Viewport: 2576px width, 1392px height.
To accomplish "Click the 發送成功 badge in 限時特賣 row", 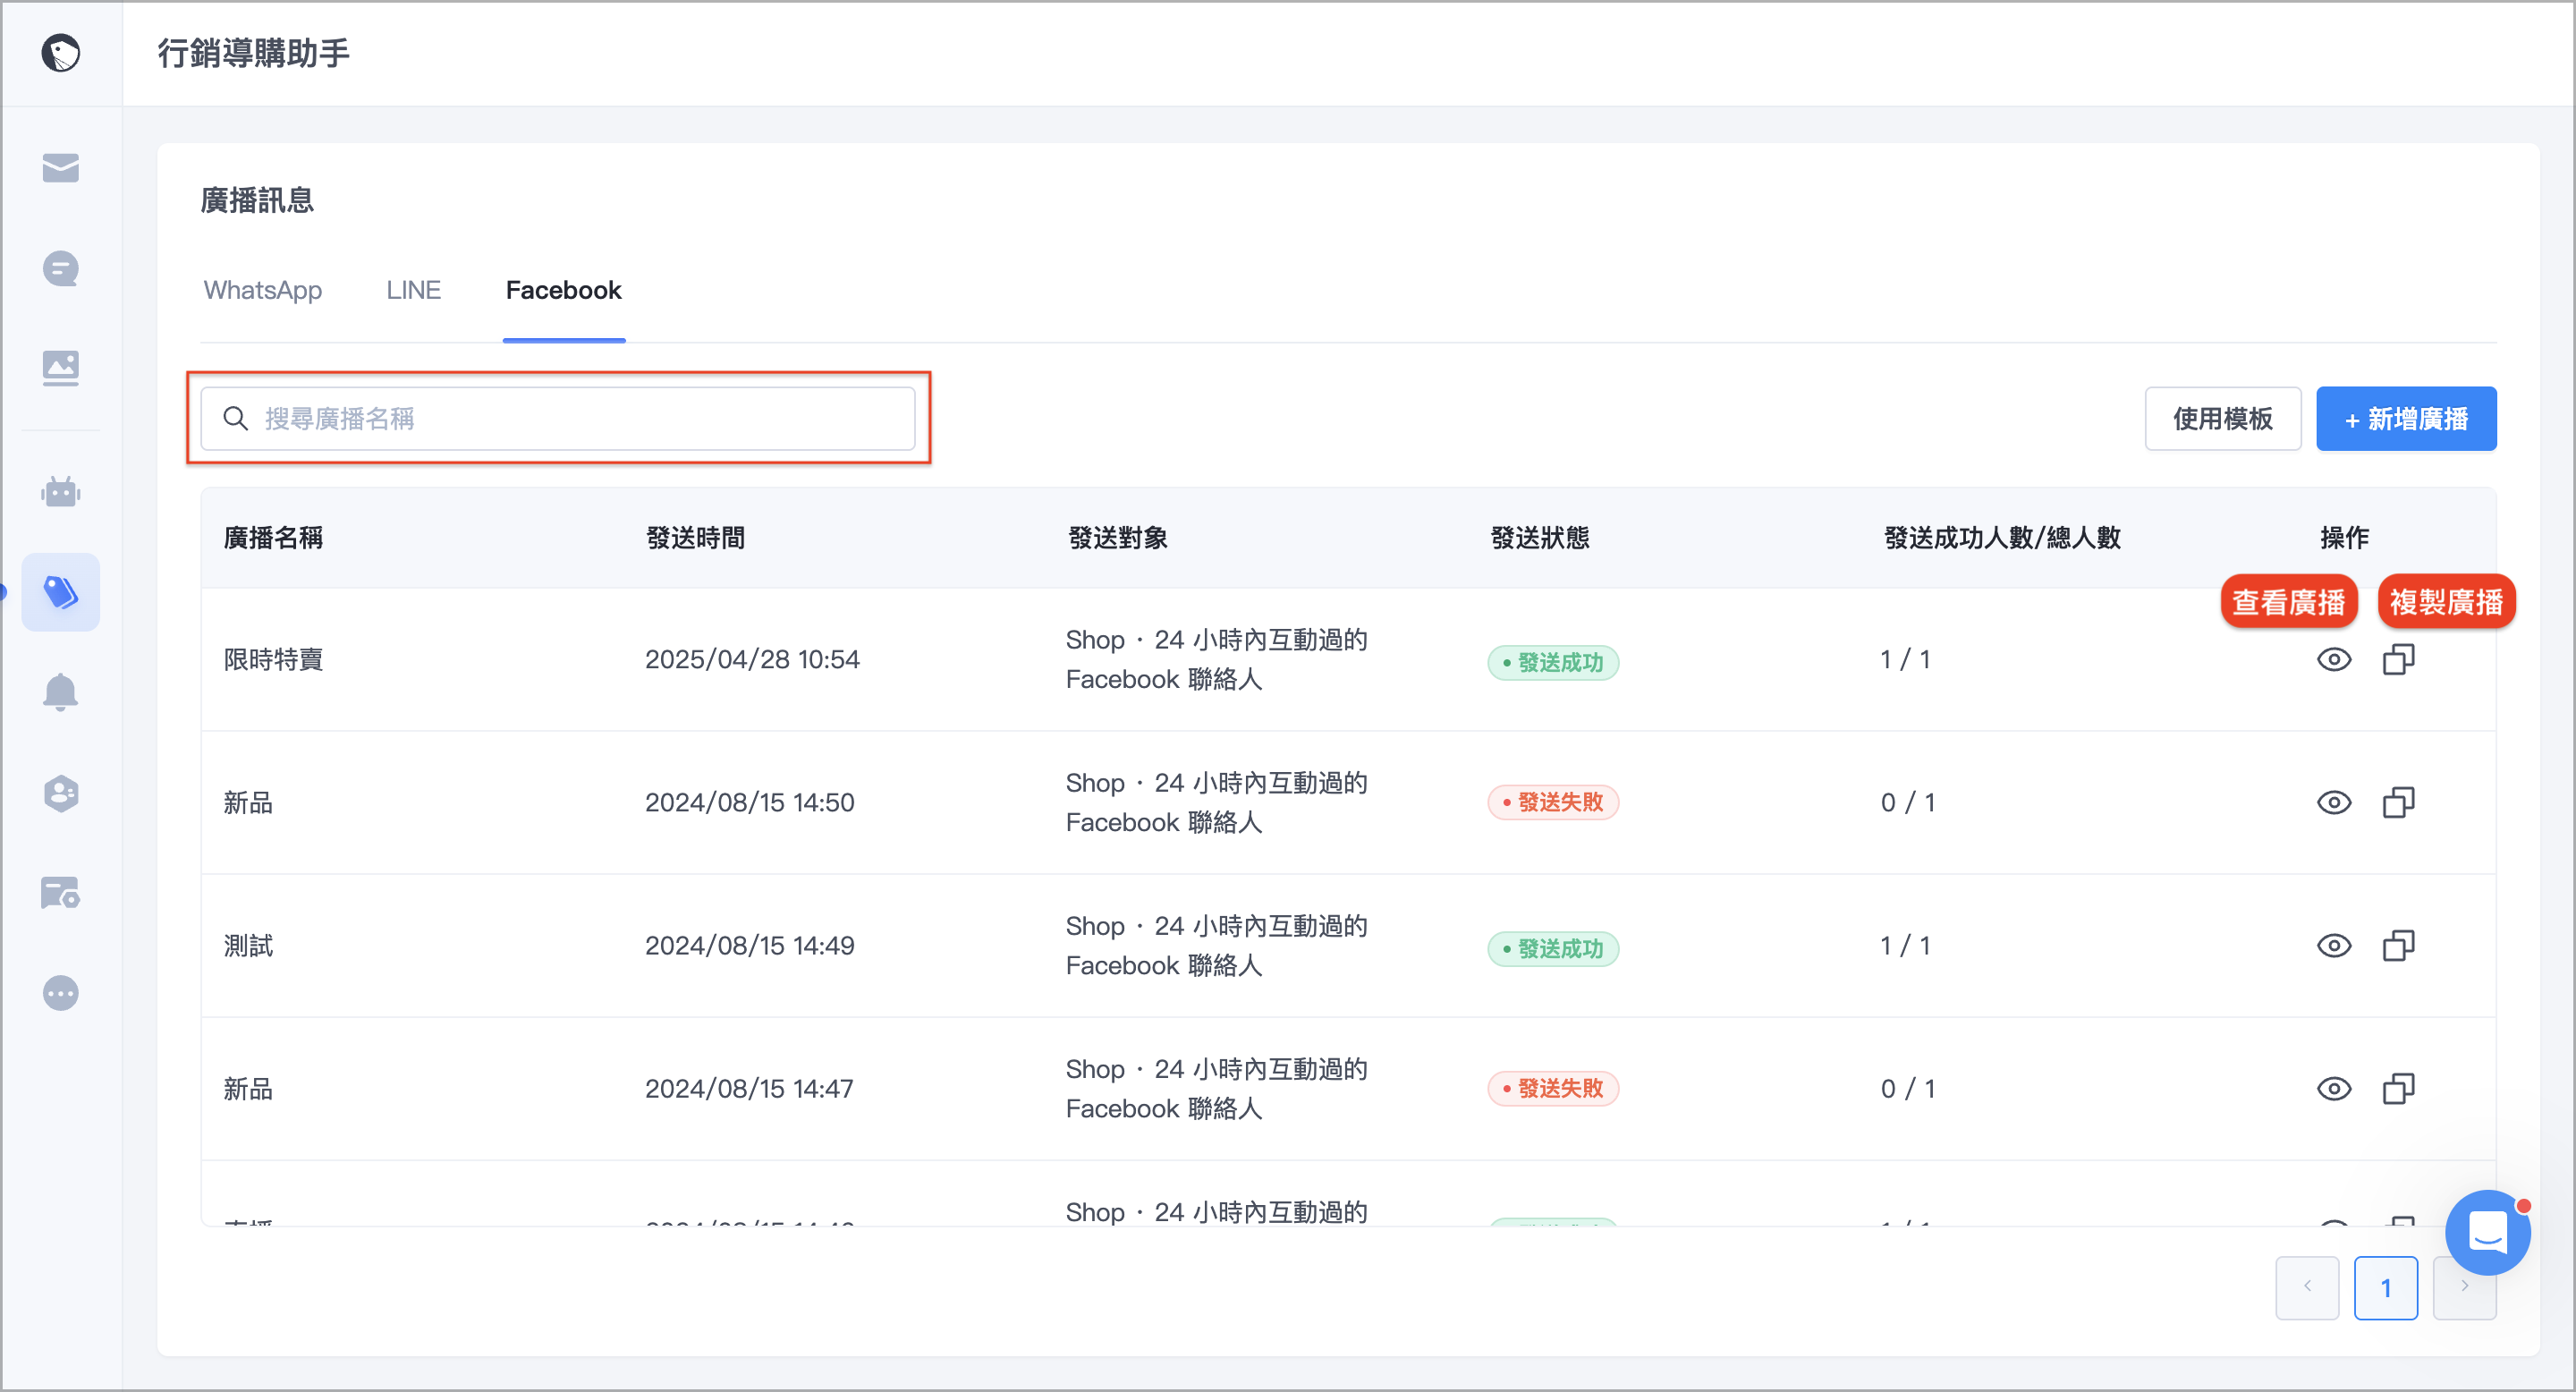I will click(x=1552, y=662).
